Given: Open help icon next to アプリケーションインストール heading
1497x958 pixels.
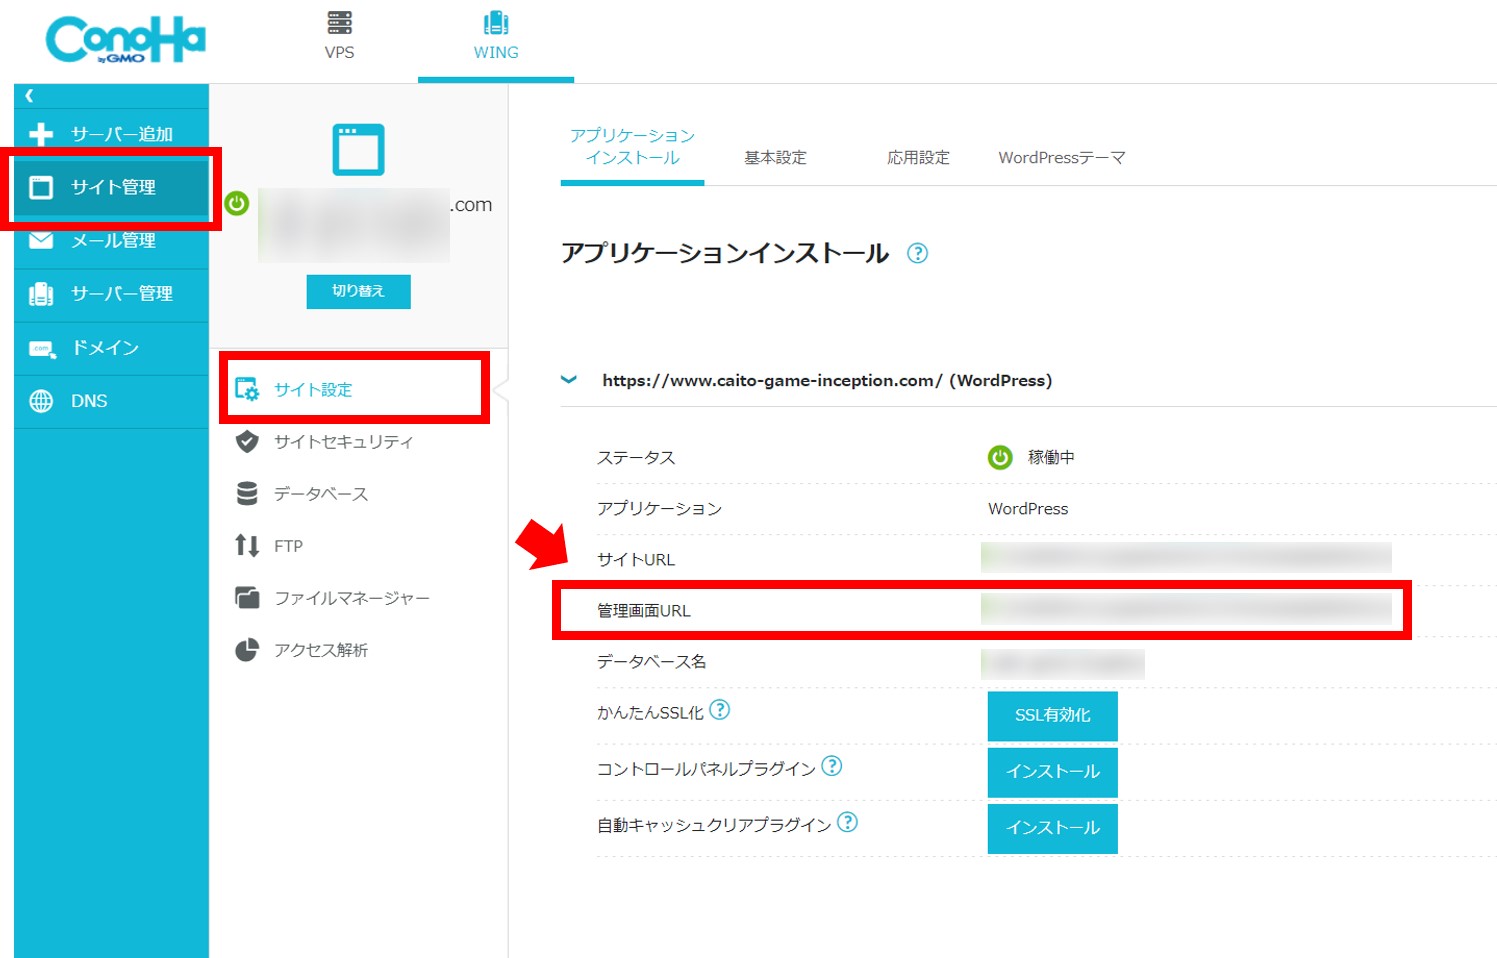Looking at the screenshot, I should (917, 253).
